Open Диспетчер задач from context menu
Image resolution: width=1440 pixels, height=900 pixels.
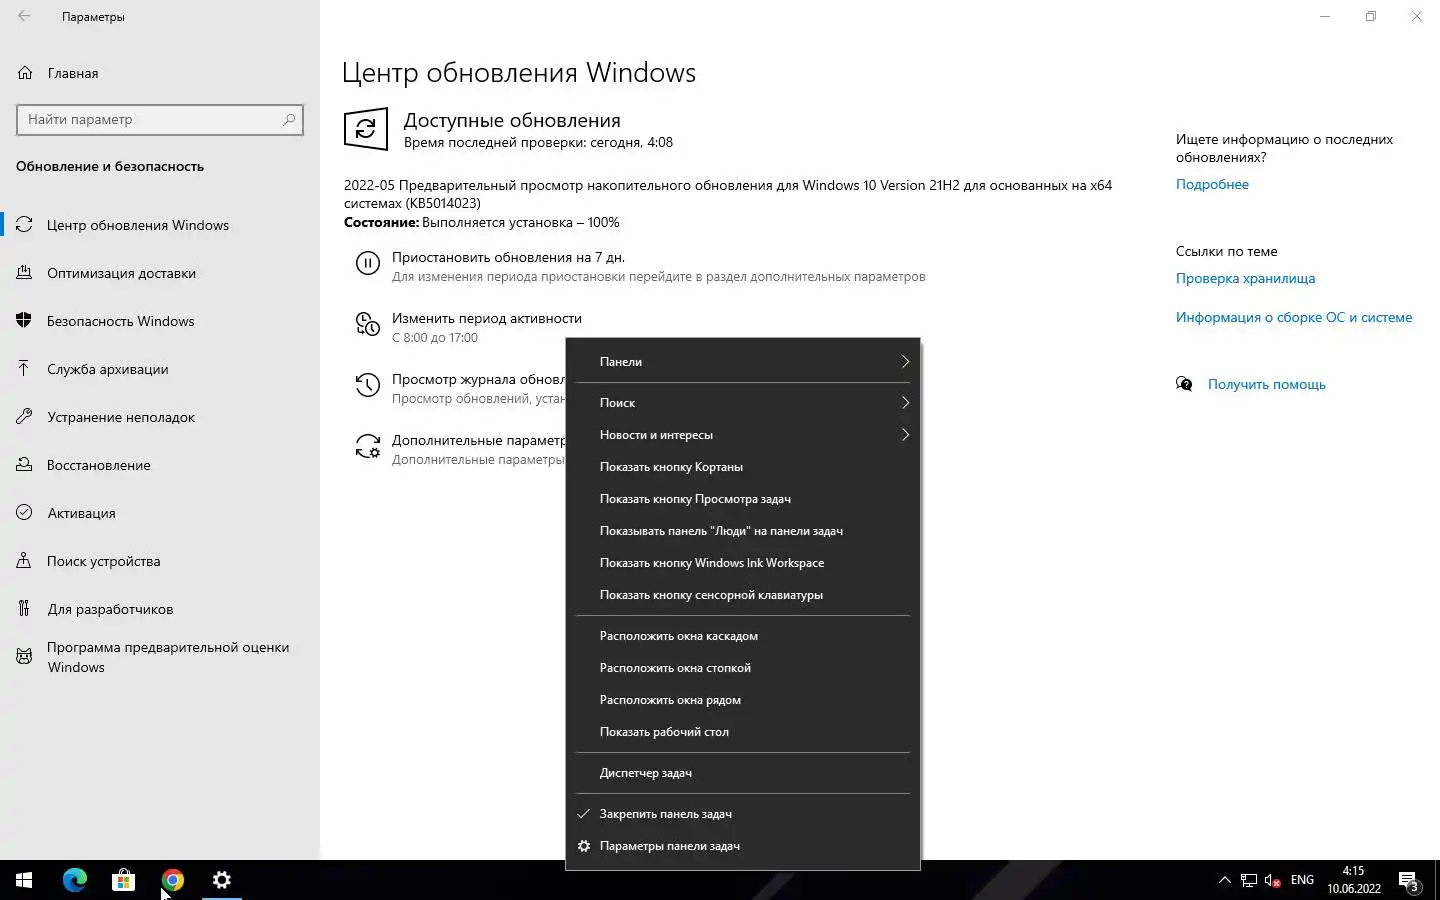(x=743, y=773)
